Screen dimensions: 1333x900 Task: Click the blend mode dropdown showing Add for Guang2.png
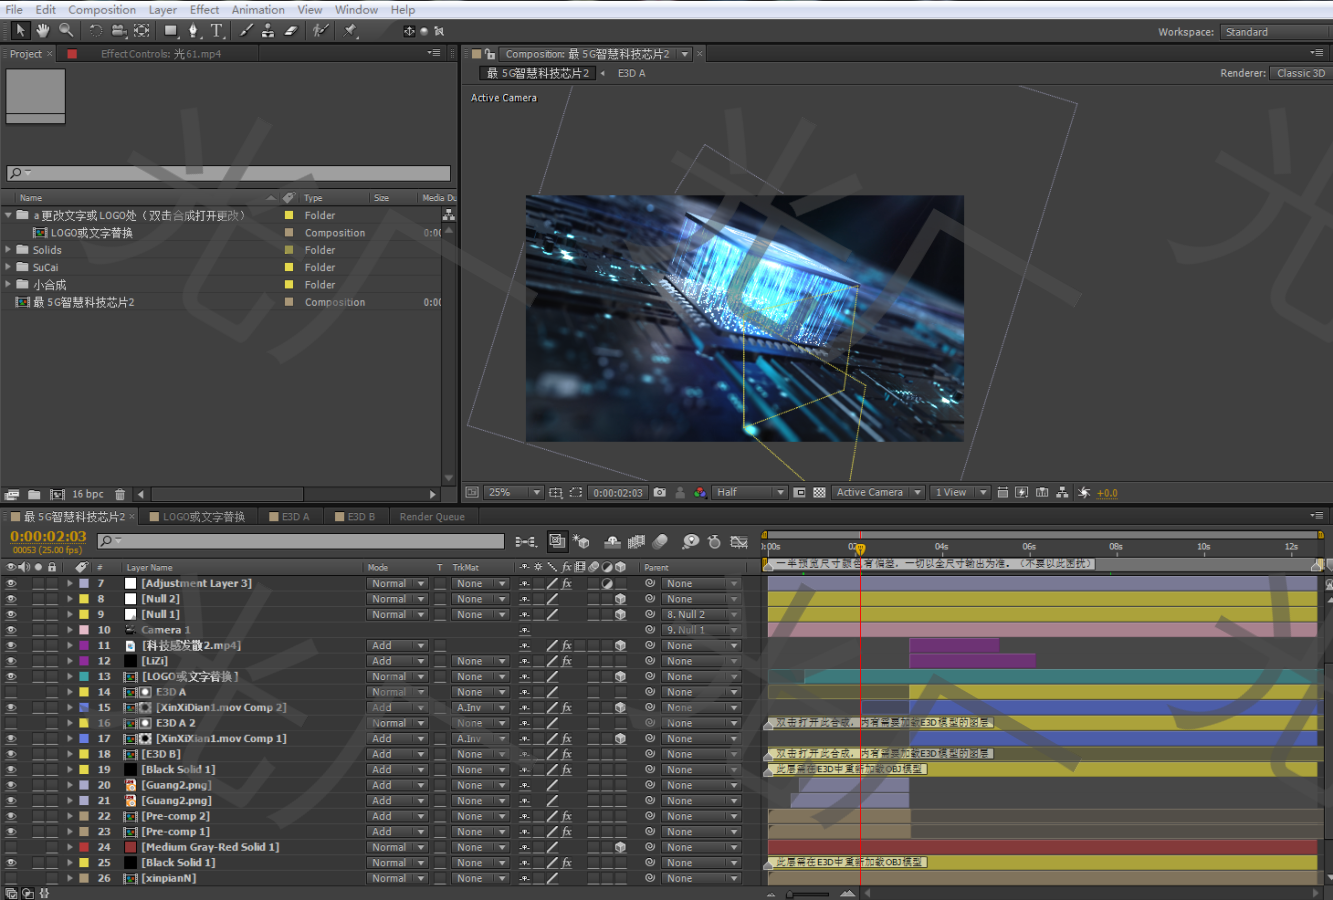coord(396,784)
